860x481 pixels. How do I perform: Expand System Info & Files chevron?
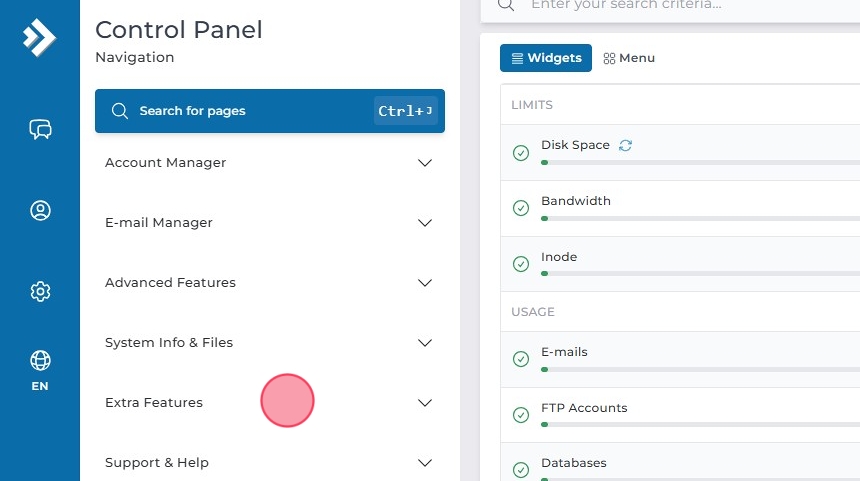(425, 343)
